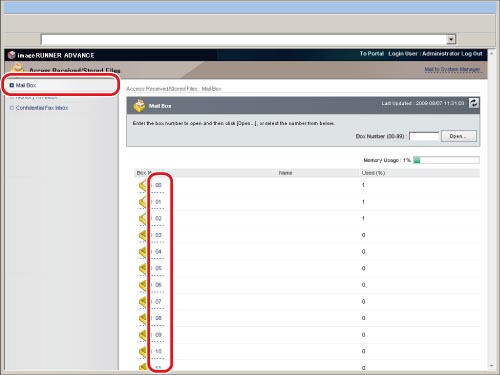Open the address bar dropdown arrow
Screen dimensions: 500x375
point(451,39)
